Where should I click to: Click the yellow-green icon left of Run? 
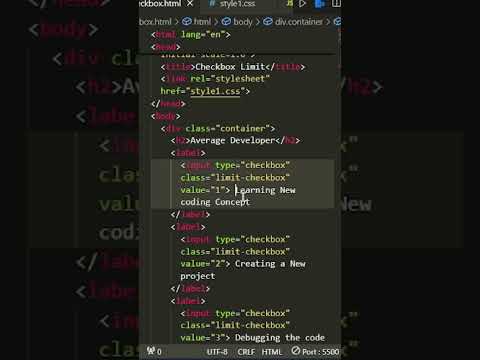click(x=289, y=4)
